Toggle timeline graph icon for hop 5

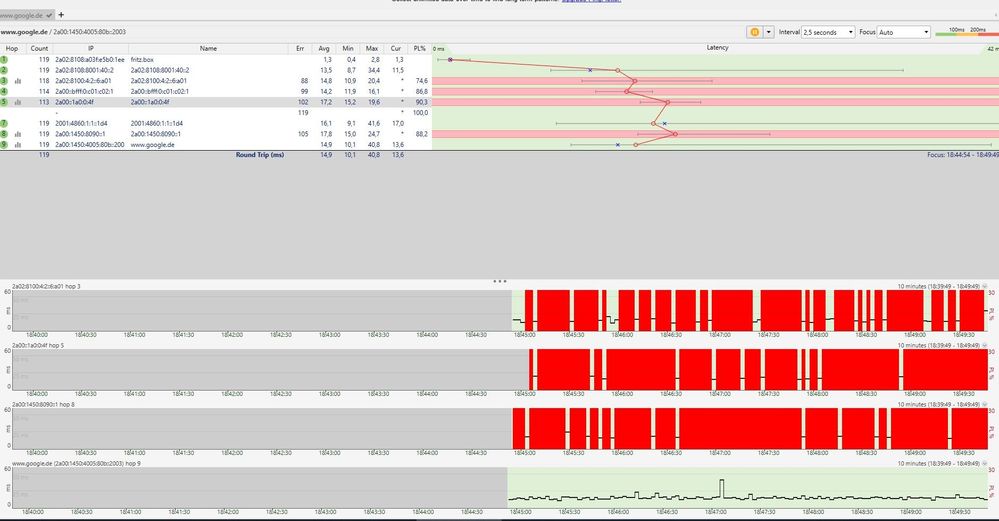18,102
